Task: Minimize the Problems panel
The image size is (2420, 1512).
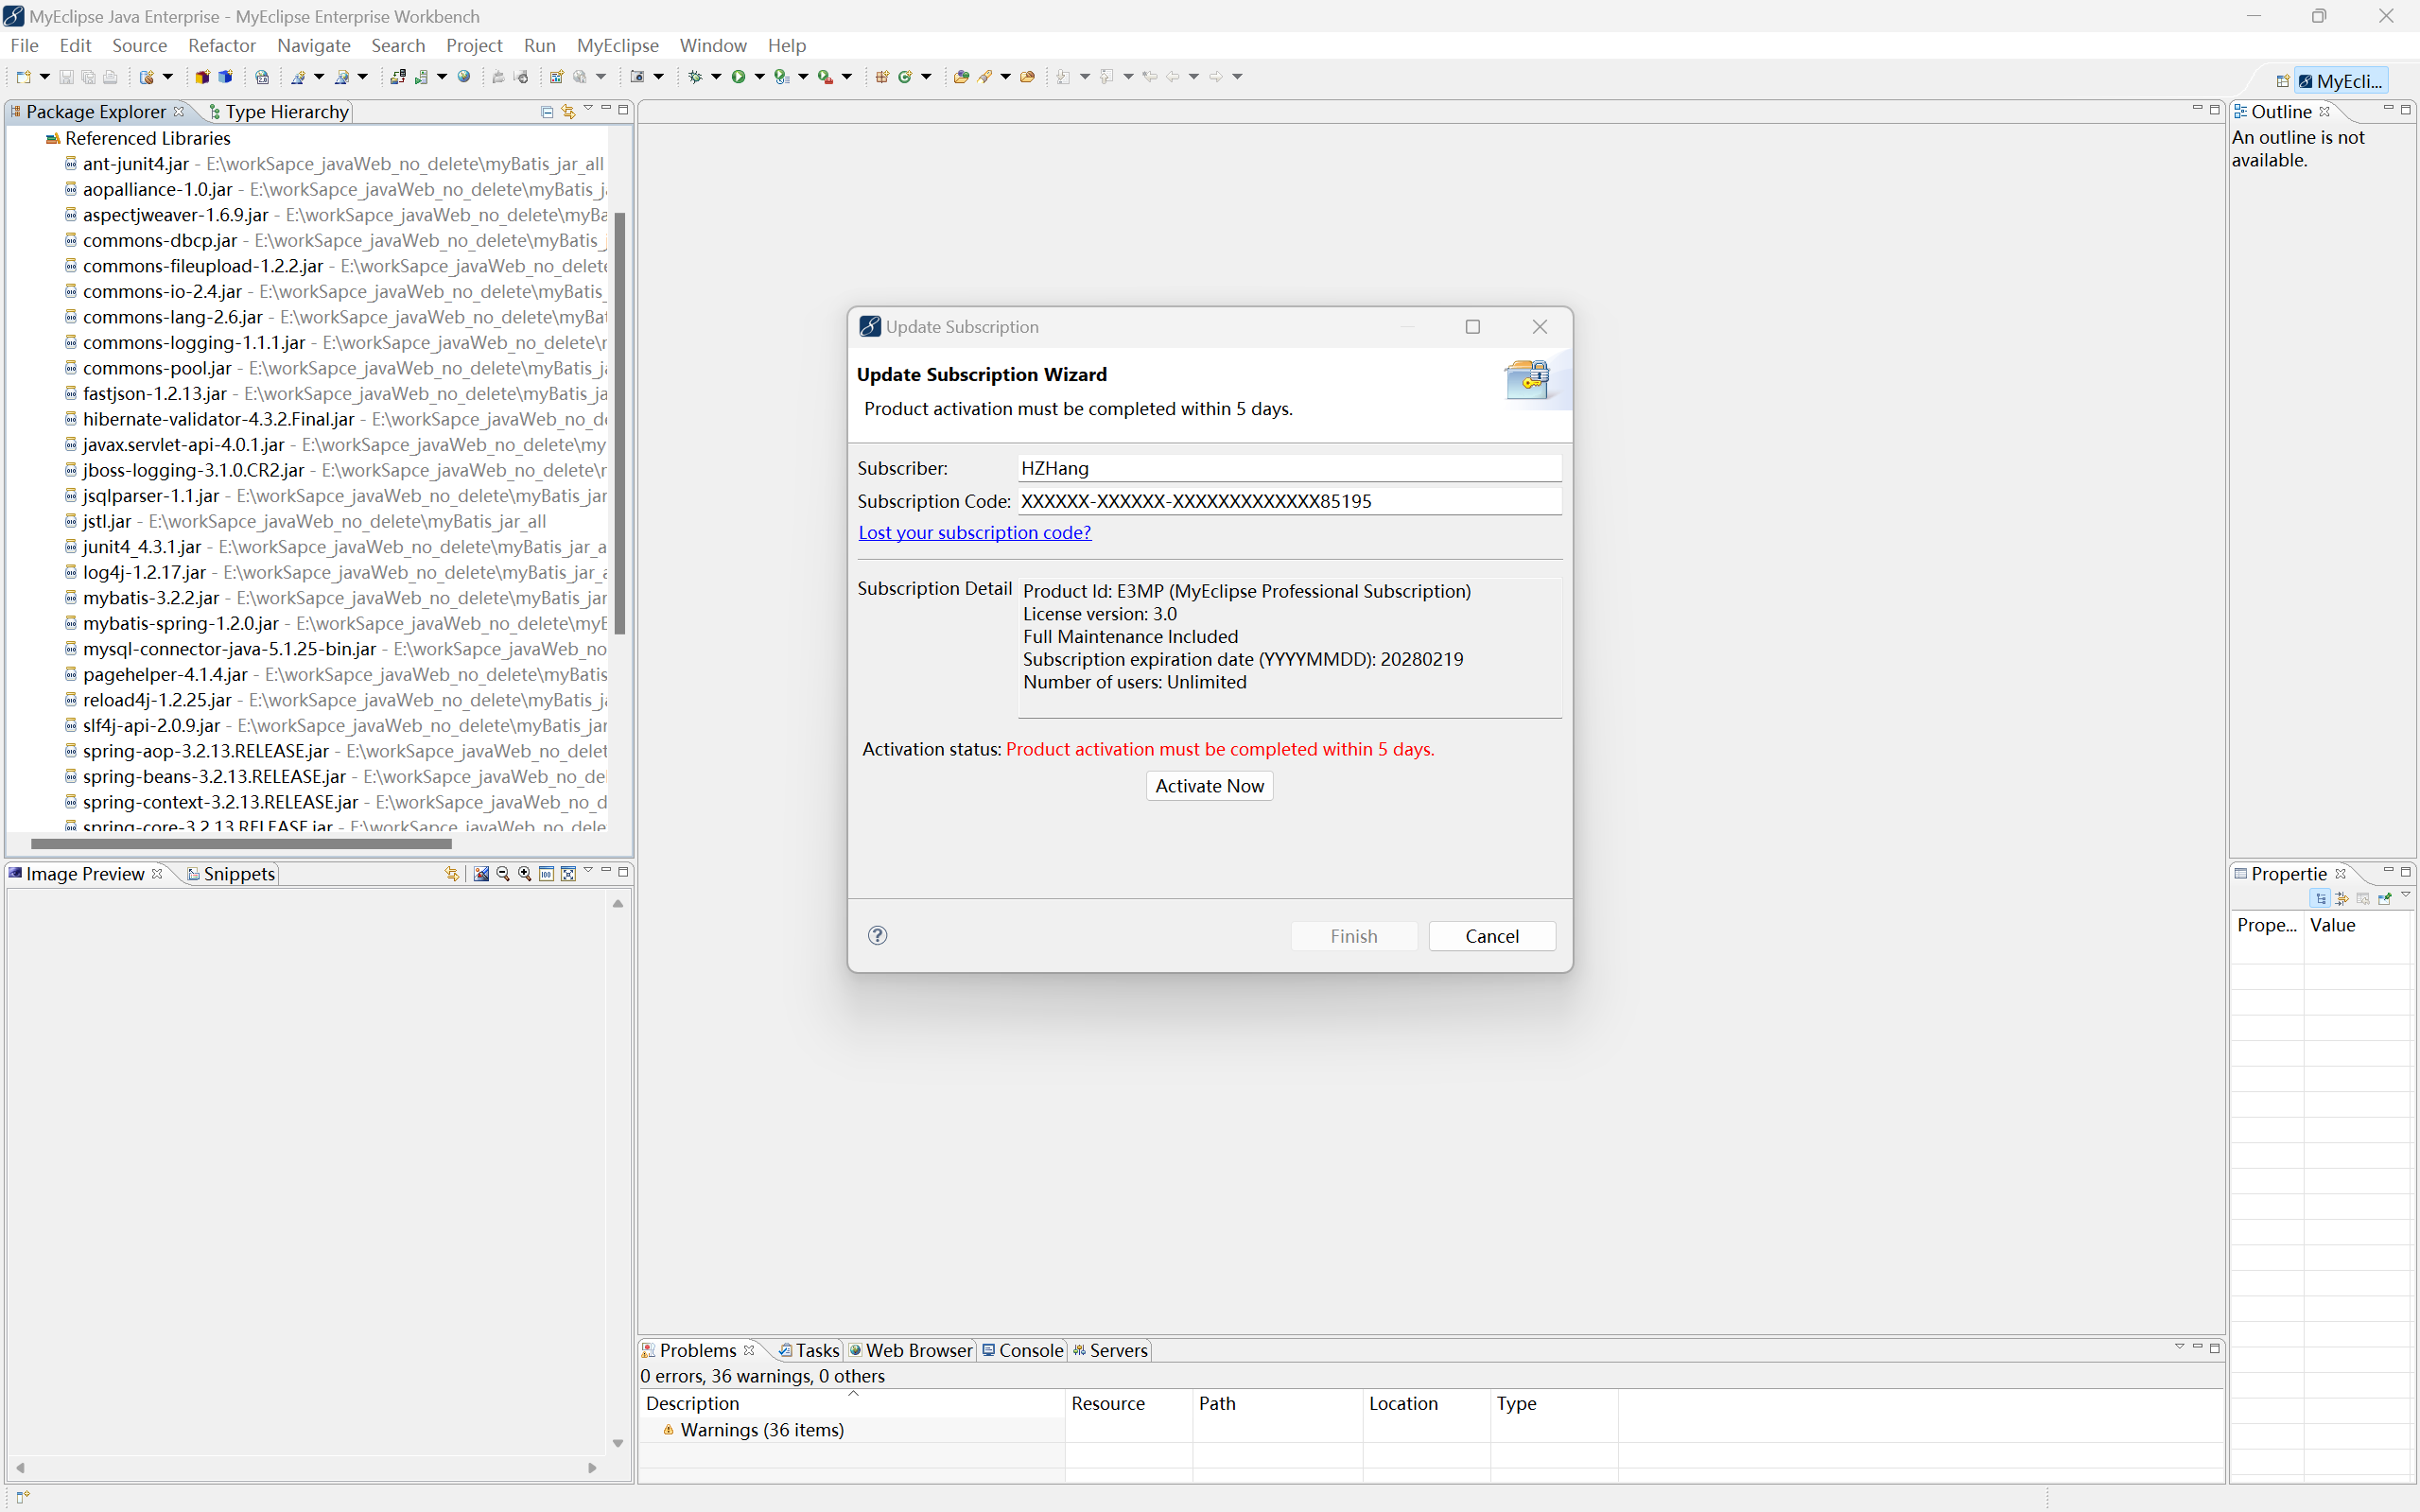Action: [2197, 1347]
